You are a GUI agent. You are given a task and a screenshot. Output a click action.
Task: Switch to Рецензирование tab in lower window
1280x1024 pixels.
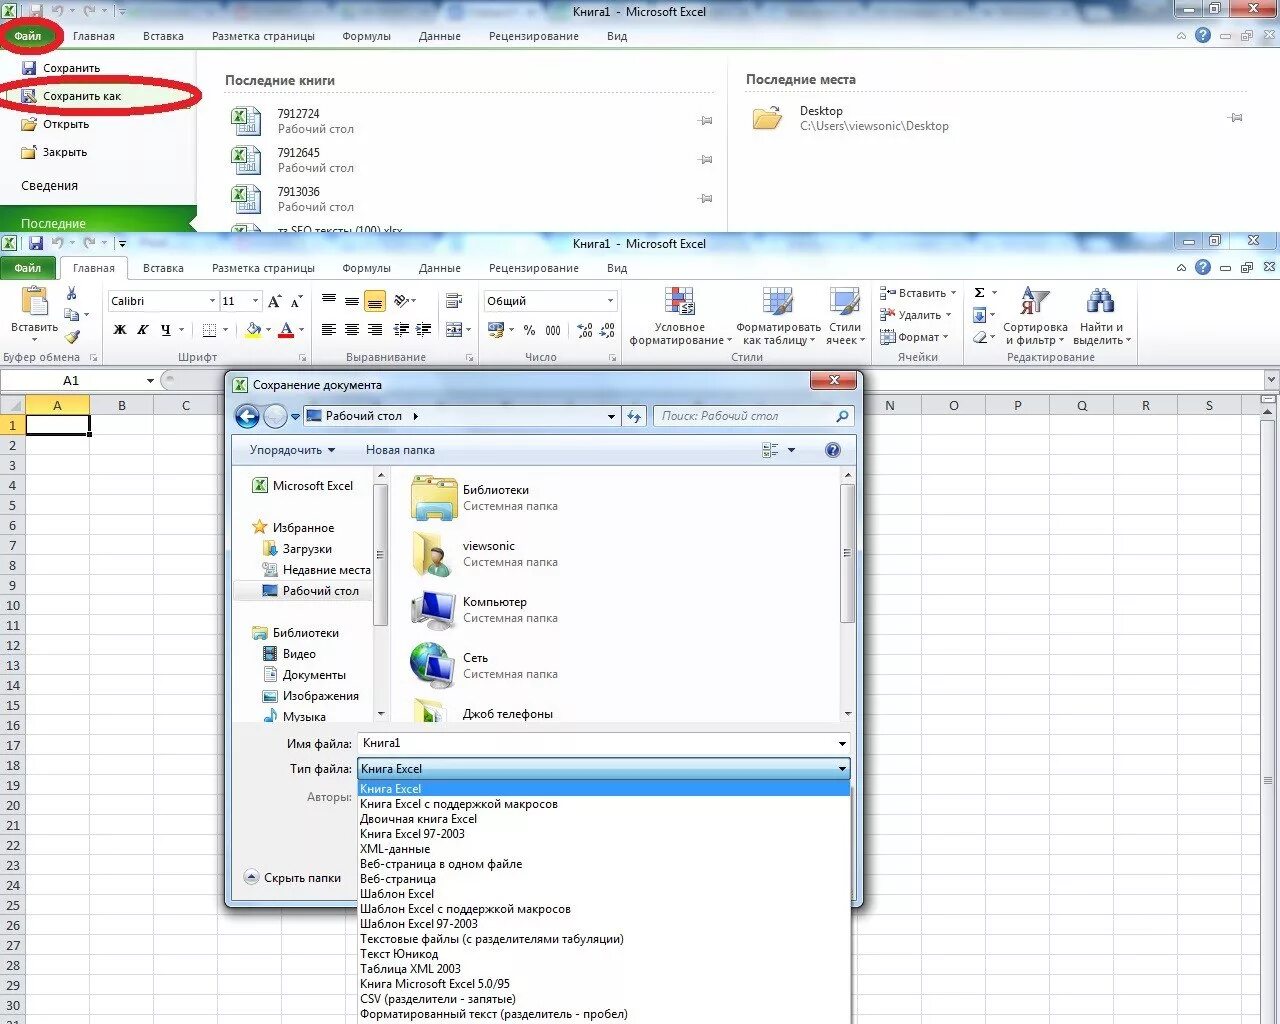[x=534, y=268]
